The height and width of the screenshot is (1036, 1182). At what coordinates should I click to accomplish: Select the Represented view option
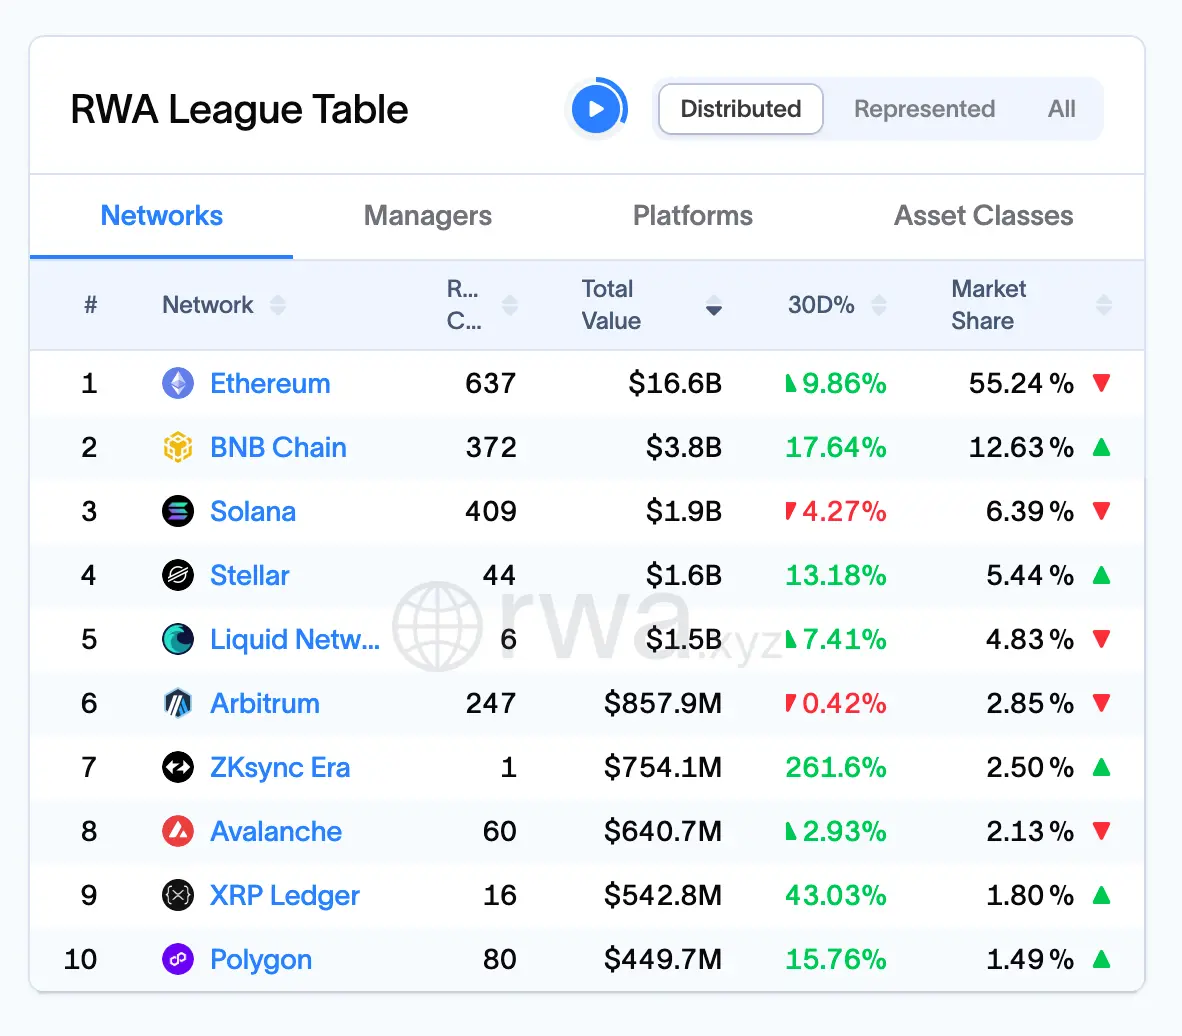point(924,109)
